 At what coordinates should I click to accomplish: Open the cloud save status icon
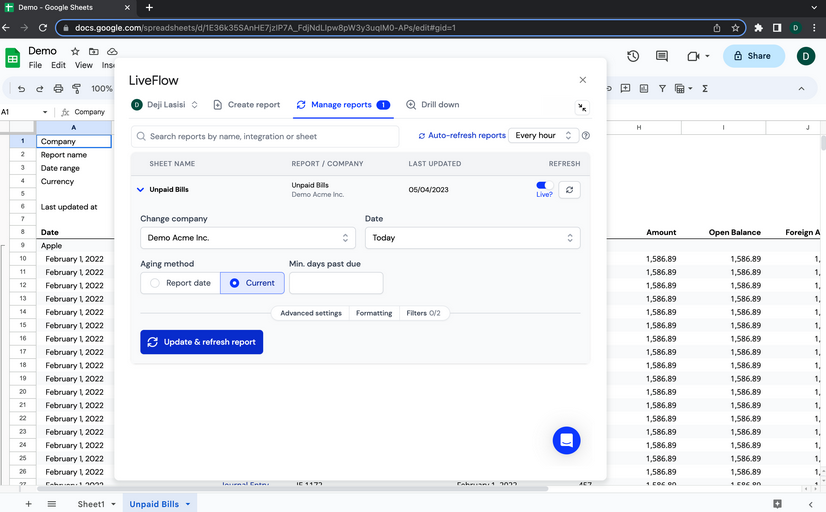pyautogui.click(x=112, y=51)
